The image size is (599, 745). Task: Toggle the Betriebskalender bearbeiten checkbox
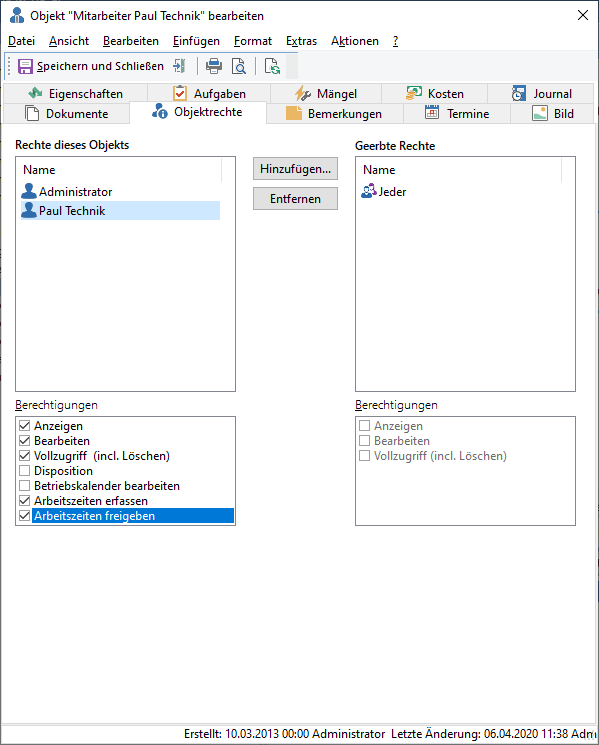click(x=25, y=486)
